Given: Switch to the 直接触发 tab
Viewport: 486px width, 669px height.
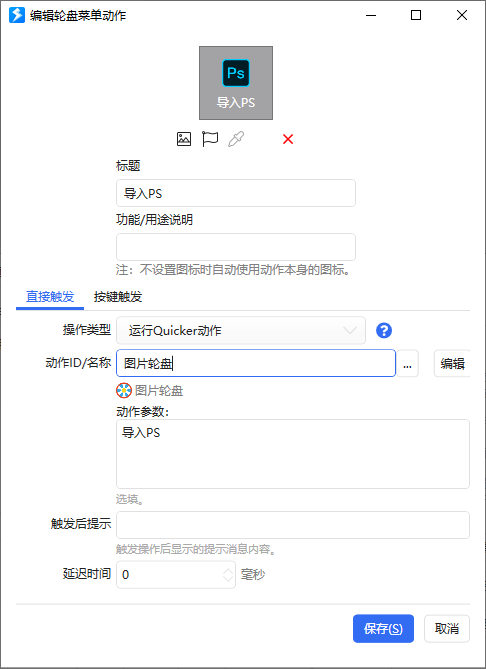Looking at the screenshot, I should click(50, 297).
